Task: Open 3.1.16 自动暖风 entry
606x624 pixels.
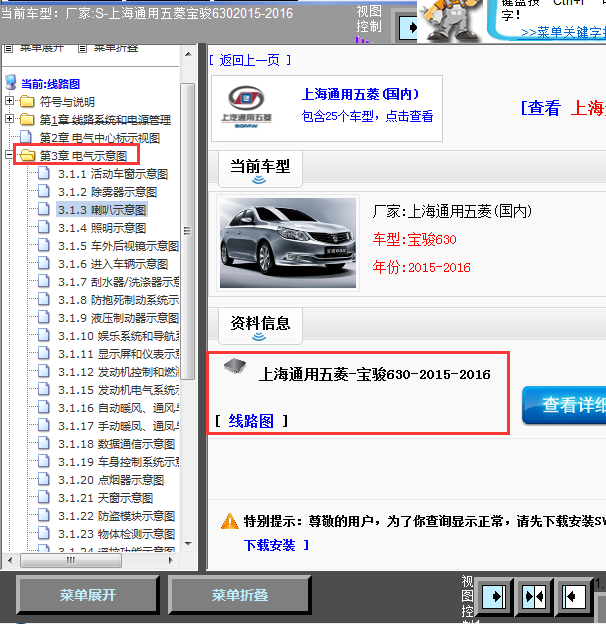Action: point(119,408)
